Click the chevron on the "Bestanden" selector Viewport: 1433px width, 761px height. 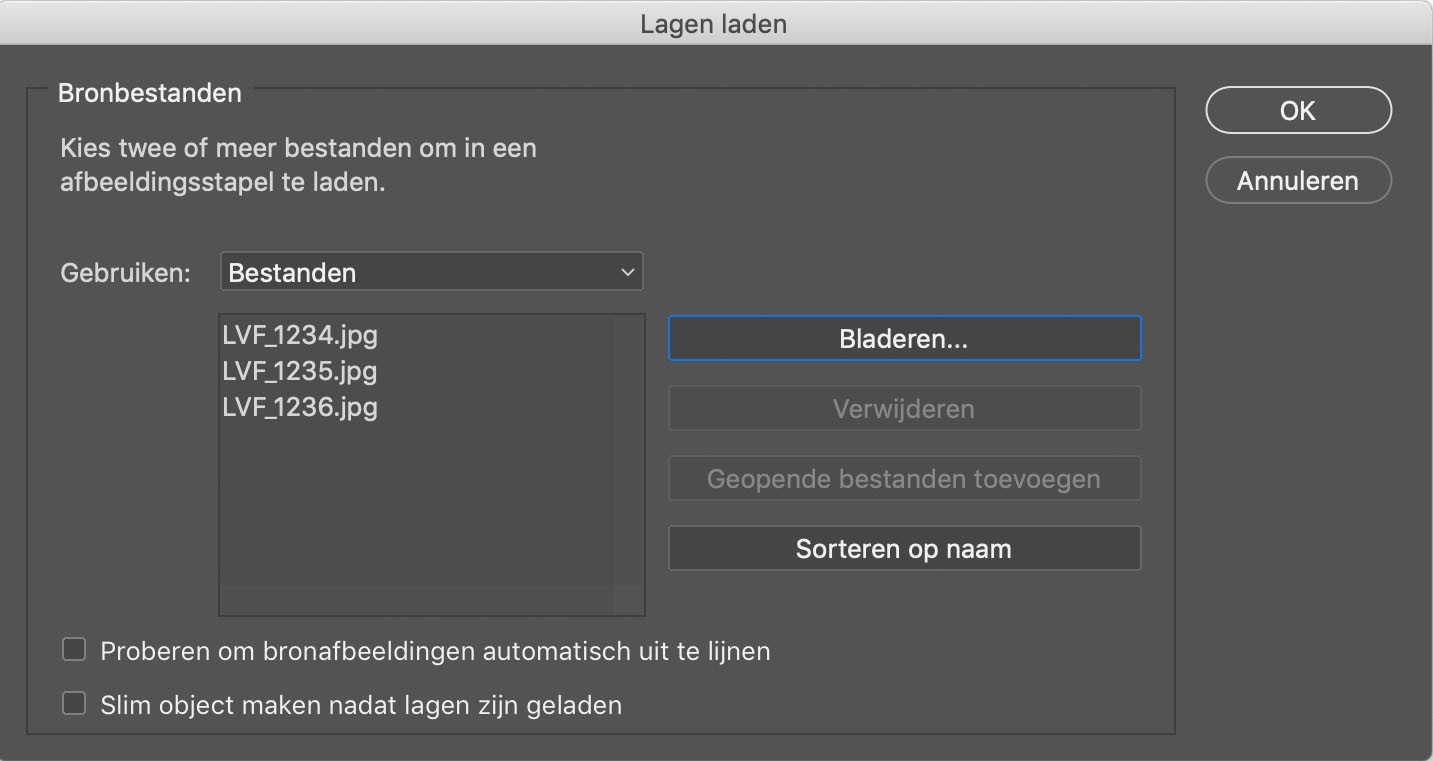tap(628, 271)
